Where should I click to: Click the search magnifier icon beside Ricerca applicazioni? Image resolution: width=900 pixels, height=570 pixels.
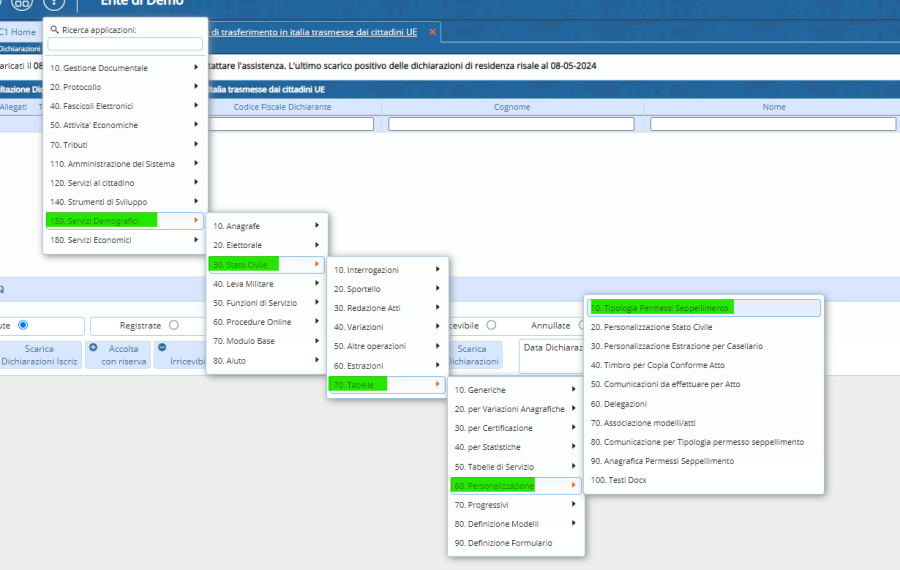55,29
